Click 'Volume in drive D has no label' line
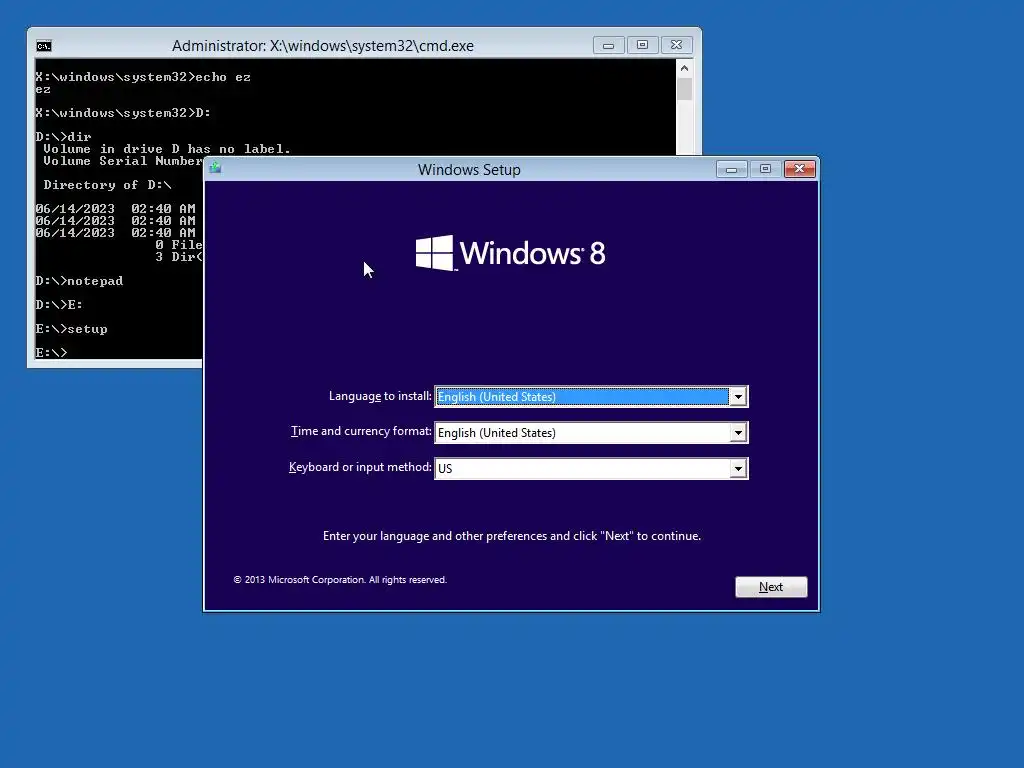 coord(167,149)
